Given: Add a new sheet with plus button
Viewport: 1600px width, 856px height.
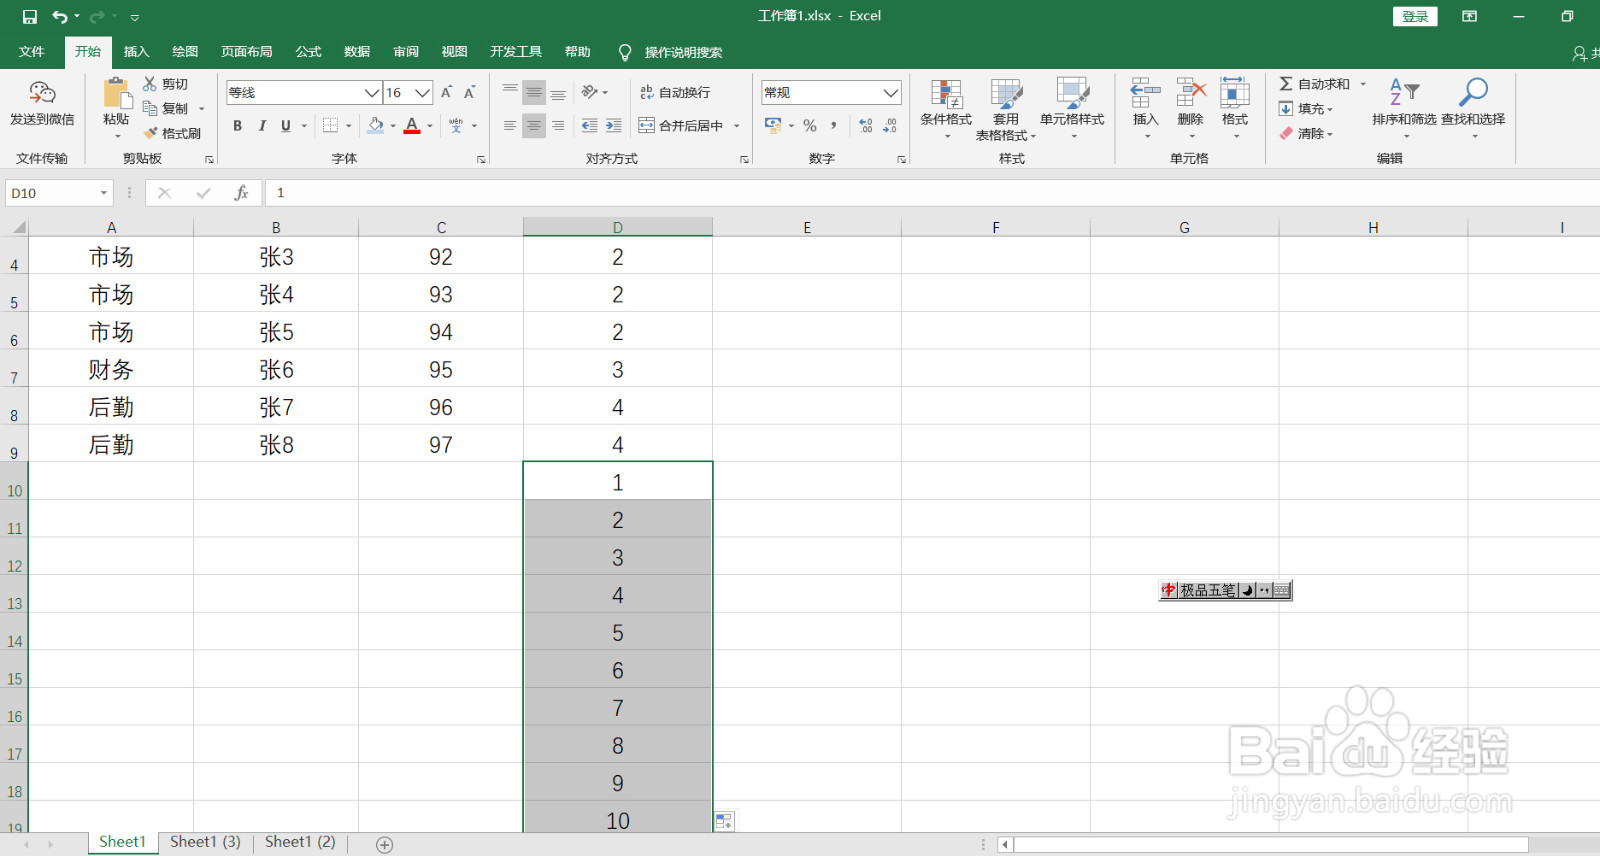Looking at the screenshot, I should (384, 845).
